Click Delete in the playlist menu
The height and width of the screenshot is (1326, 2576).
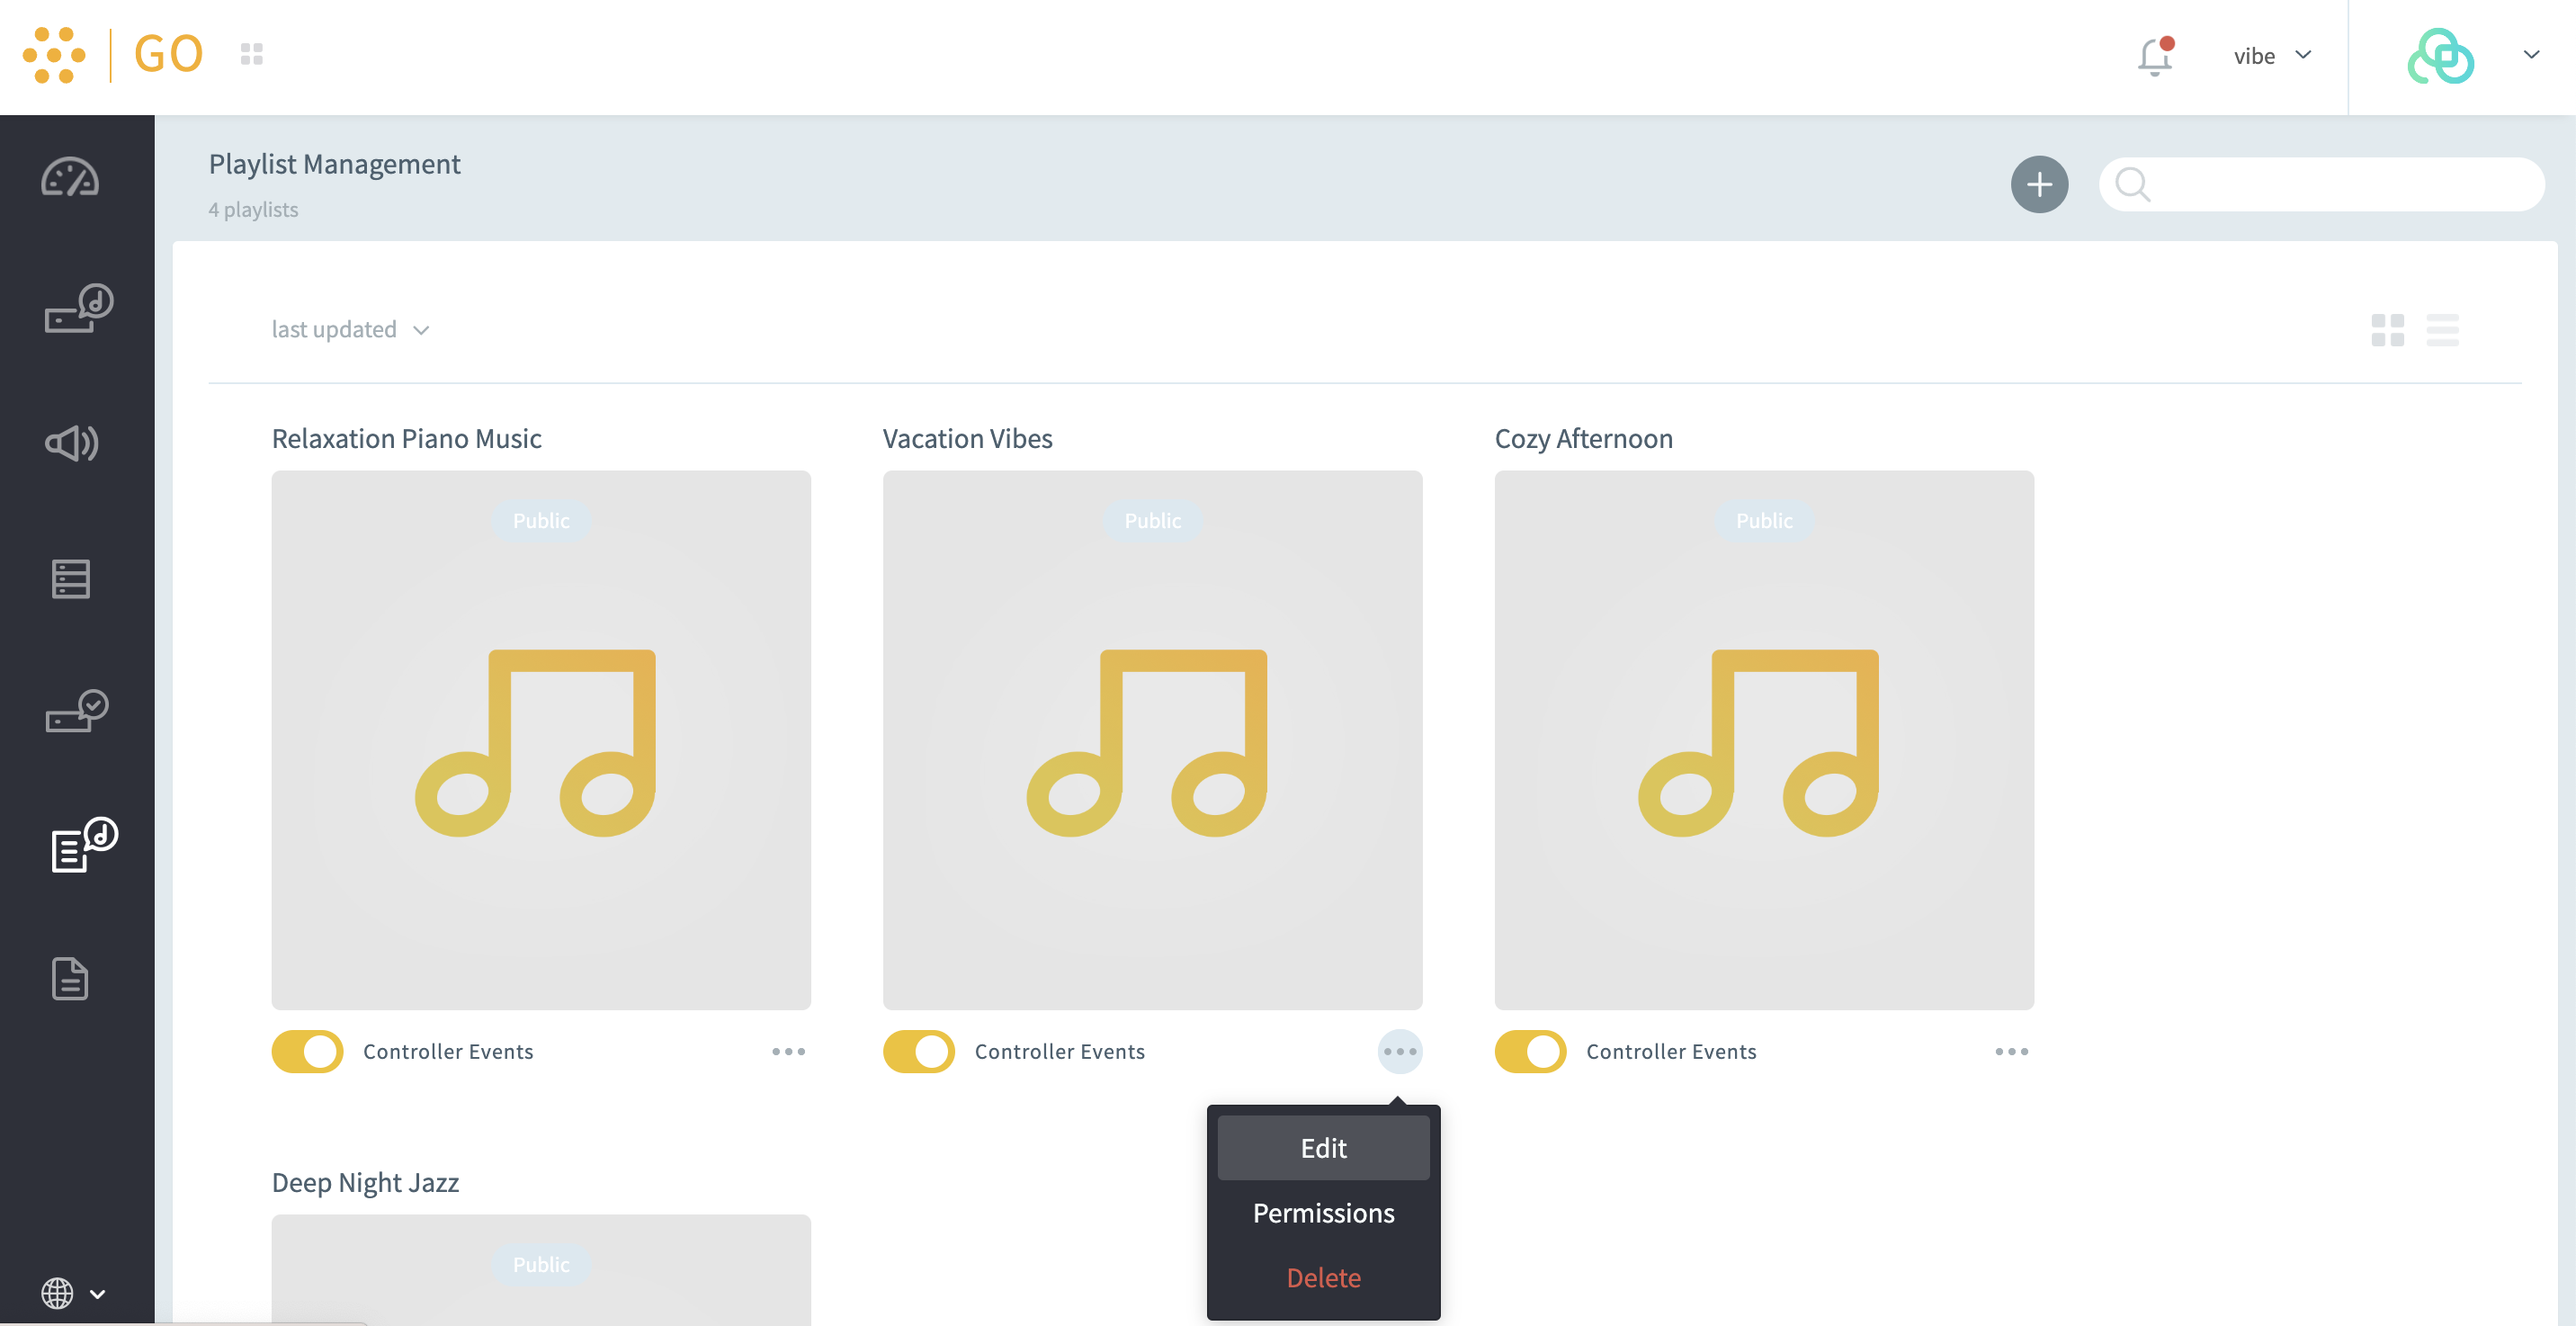pyautogui.click(x=1322, y=1277)
